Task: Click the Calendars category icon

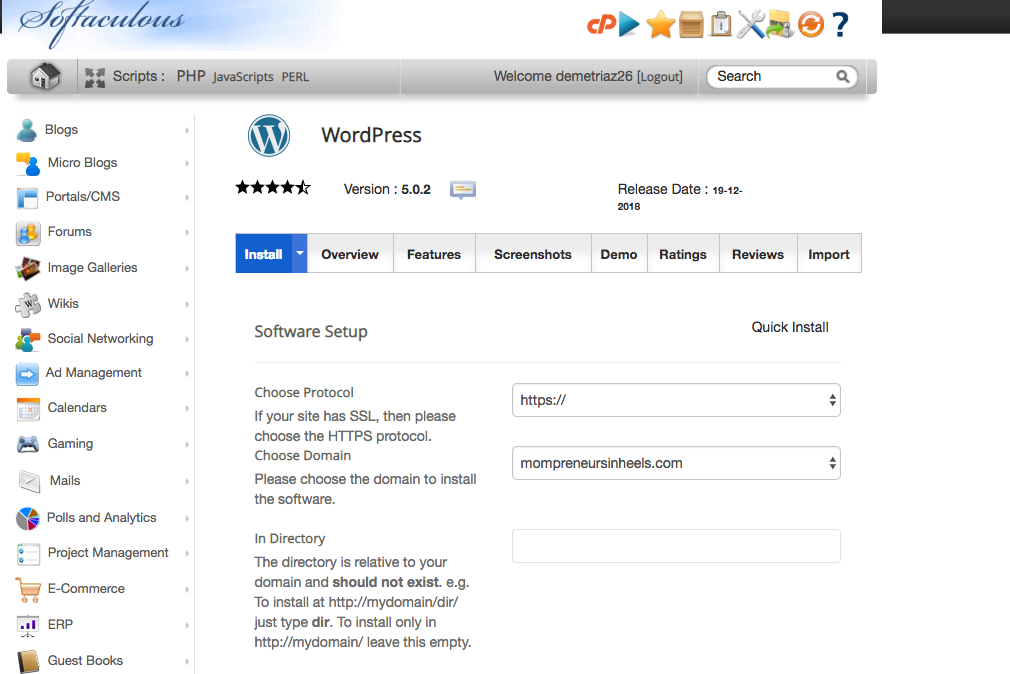Action: 28,409
